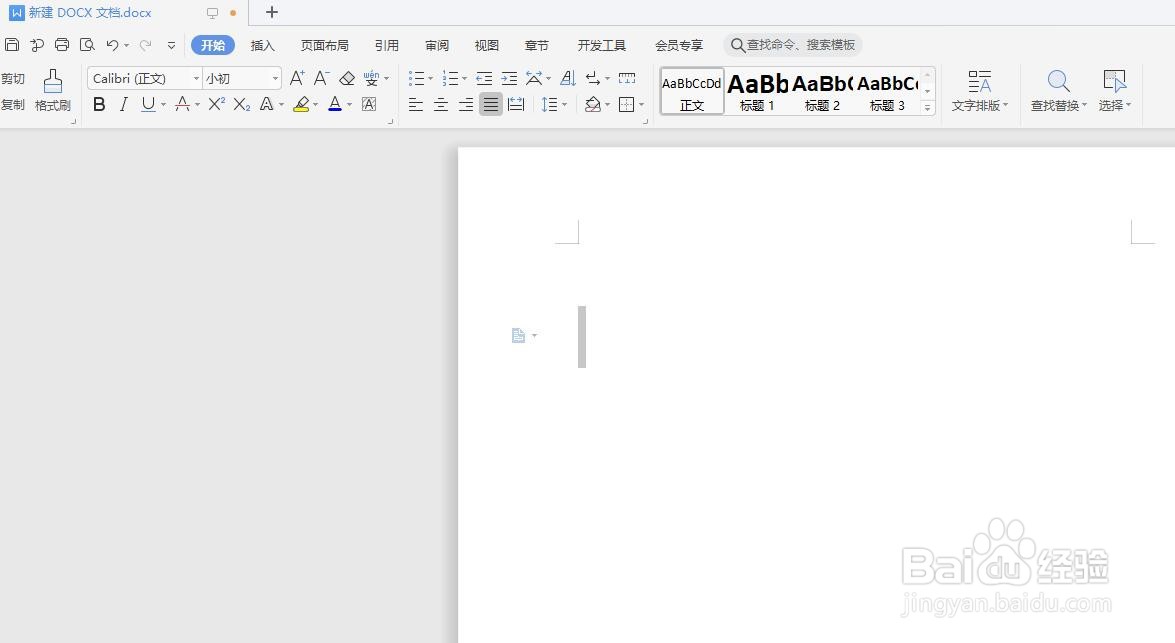Screen dimensions: 1175x643
Task: Click the character border icon
Action: [369, 104]
